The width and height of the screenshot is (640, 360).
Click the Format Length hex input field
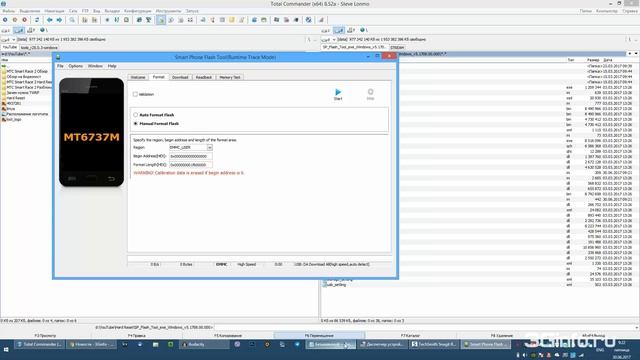pos(191,165)
